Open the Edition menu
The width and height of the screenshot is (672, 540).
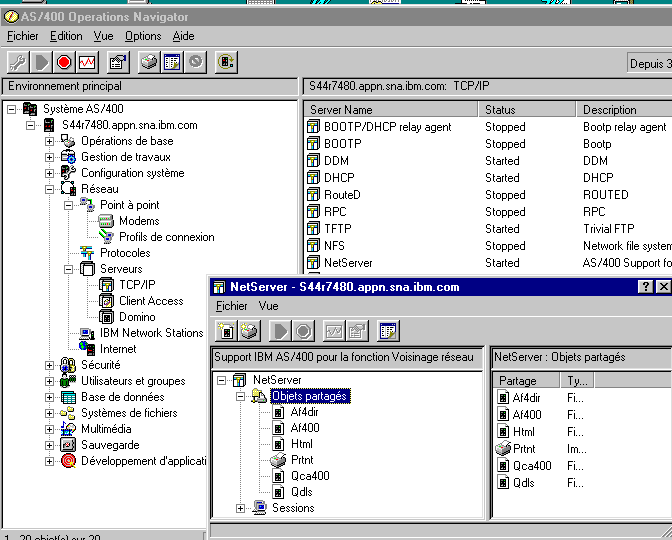(x=66, y=36)
